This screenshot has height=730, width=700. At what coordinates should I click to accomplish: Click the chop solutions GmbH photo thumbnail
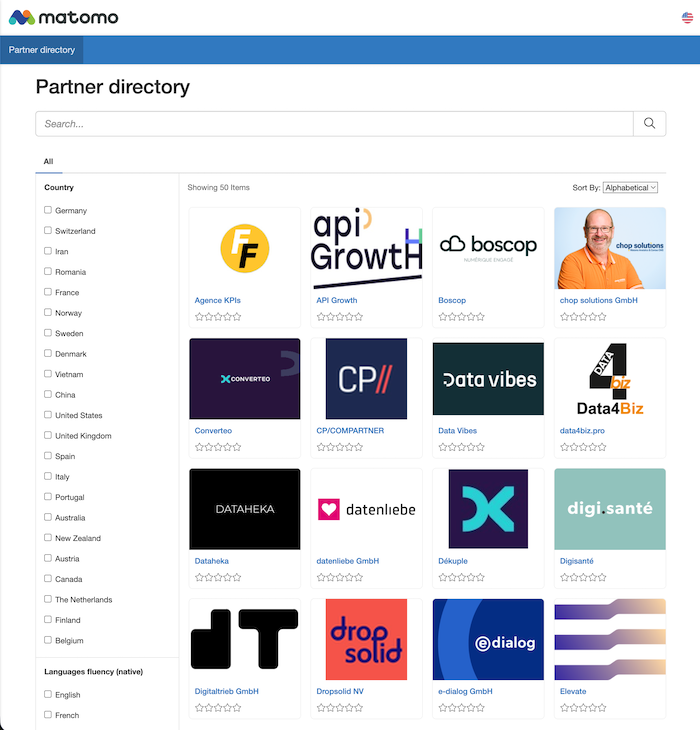pos(610,247)
